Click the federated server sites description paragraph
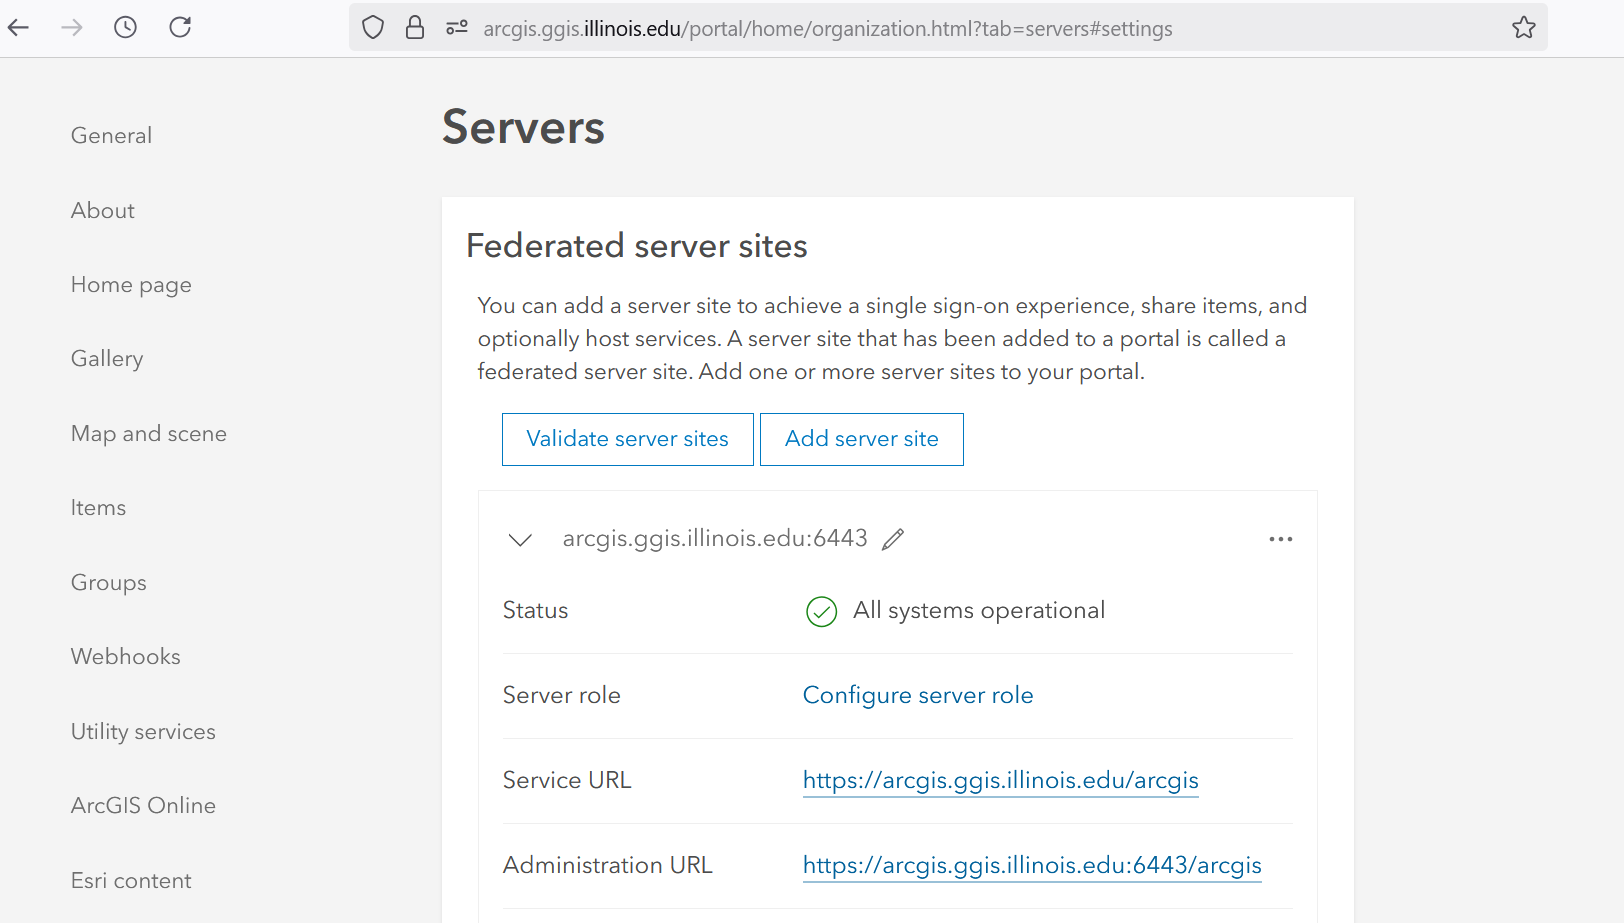This screenshot has height=923, width=1624. pos(892,339)
